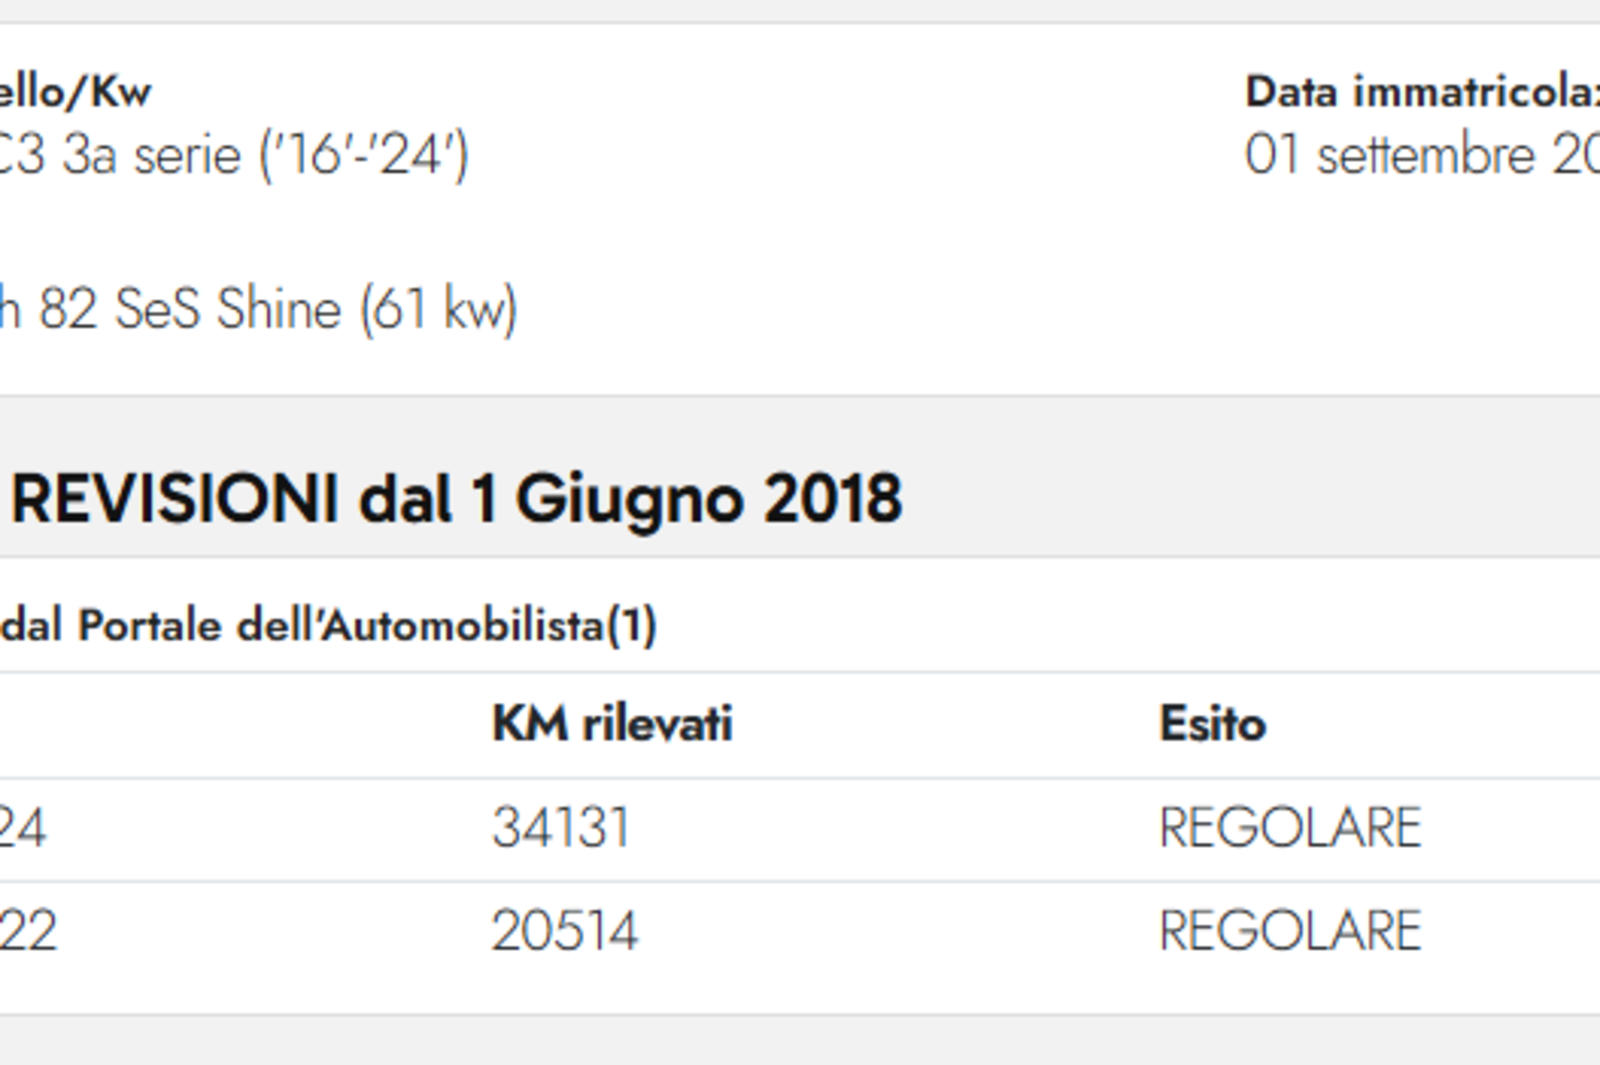
Task: Click the label ending in ello/Kw
Action: click(x=75, y=92)
